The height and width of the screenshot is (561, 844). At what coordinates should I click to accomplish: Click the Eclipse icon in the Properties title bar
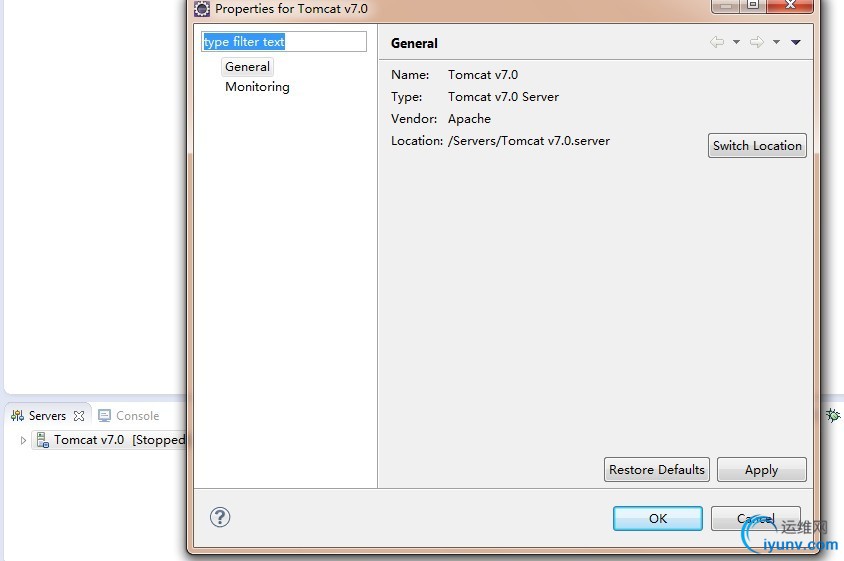(202, 9)
